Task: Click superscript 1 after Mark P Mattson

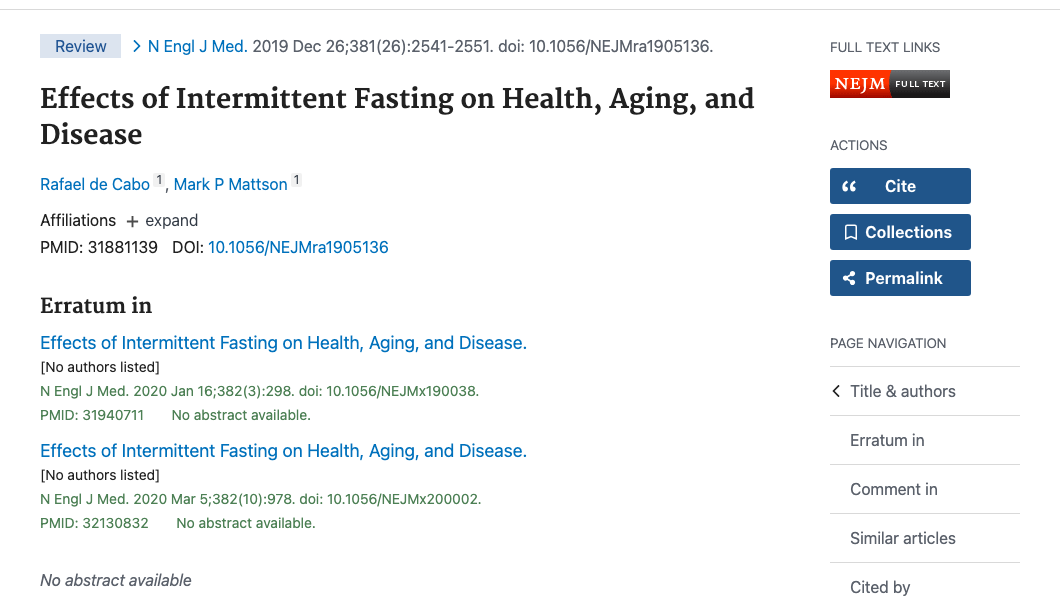Action: click(x=296, y=178)
